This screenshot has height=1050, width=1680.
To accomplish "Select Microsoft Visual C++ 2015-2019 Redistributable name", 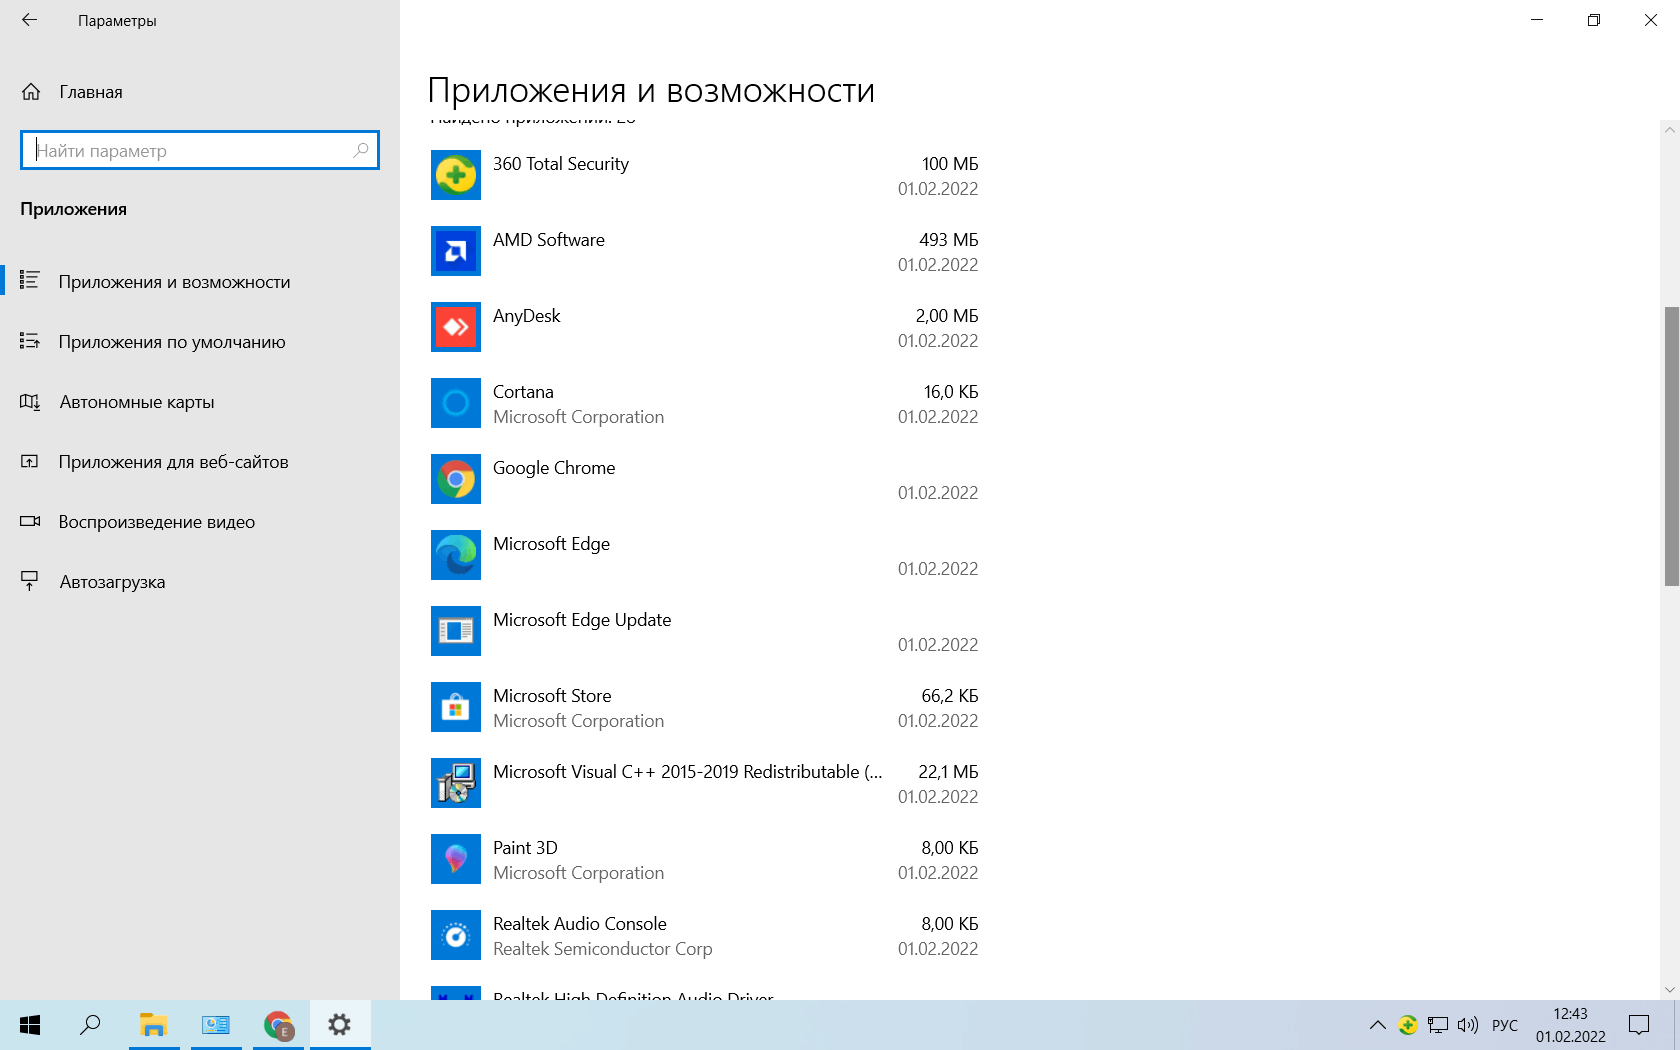I will pos(688,772).
